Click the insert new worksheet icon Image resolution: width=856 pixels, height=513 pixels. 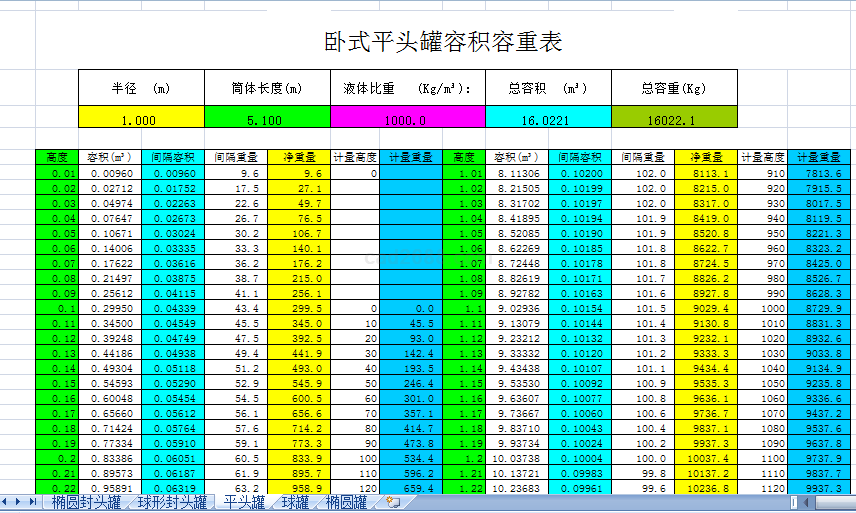393,502
